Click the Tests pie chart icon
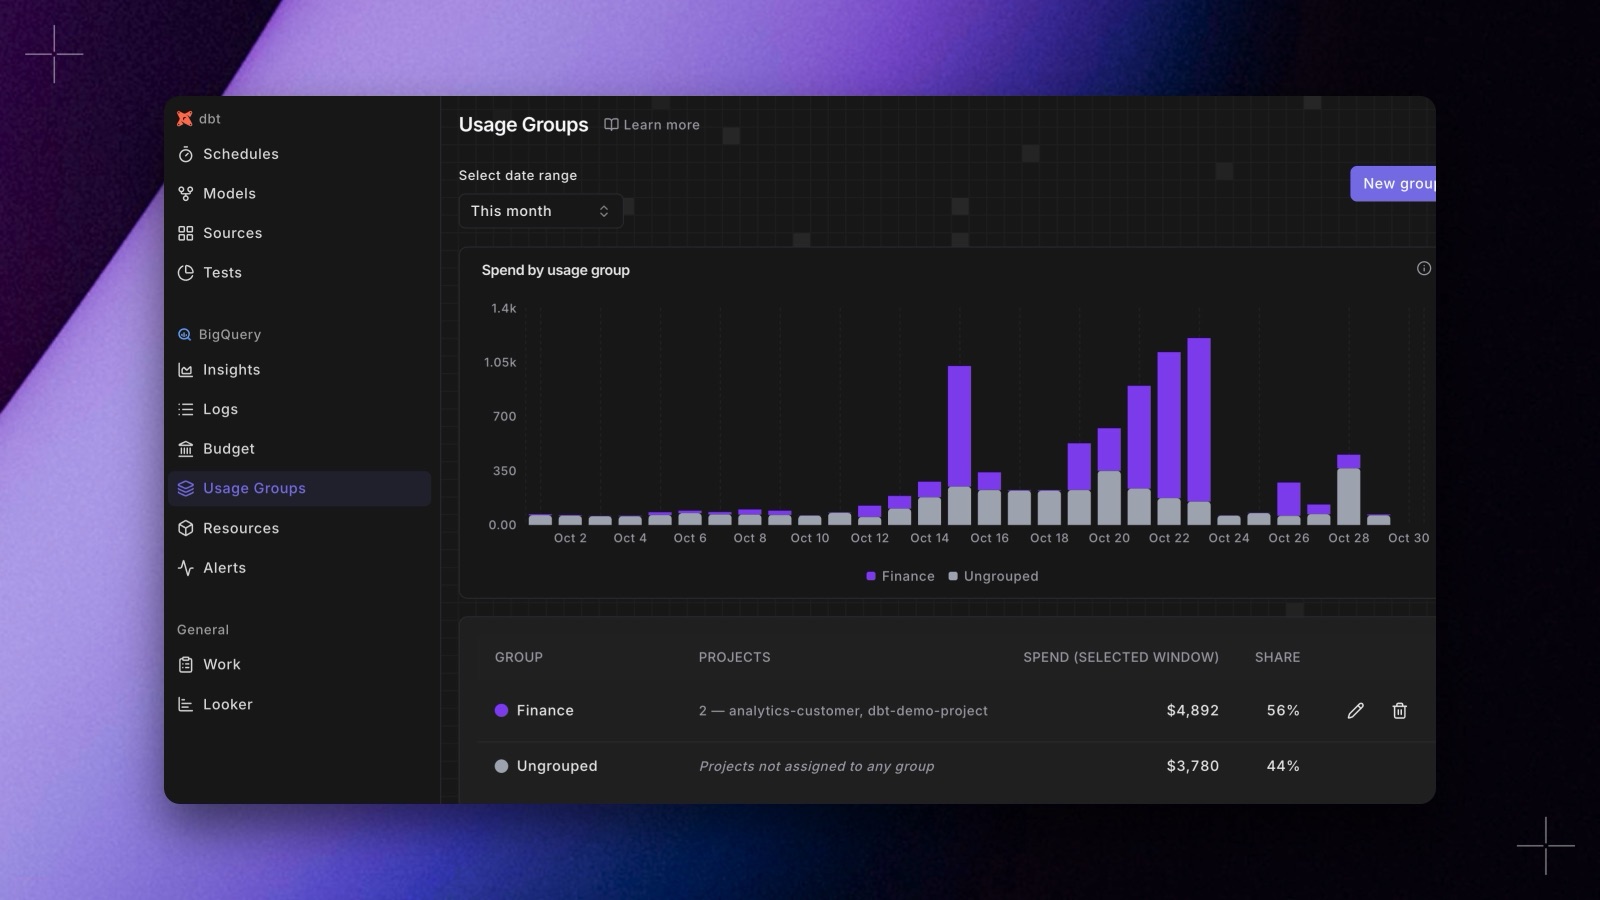1600x900 pixels. coord(185,273)
